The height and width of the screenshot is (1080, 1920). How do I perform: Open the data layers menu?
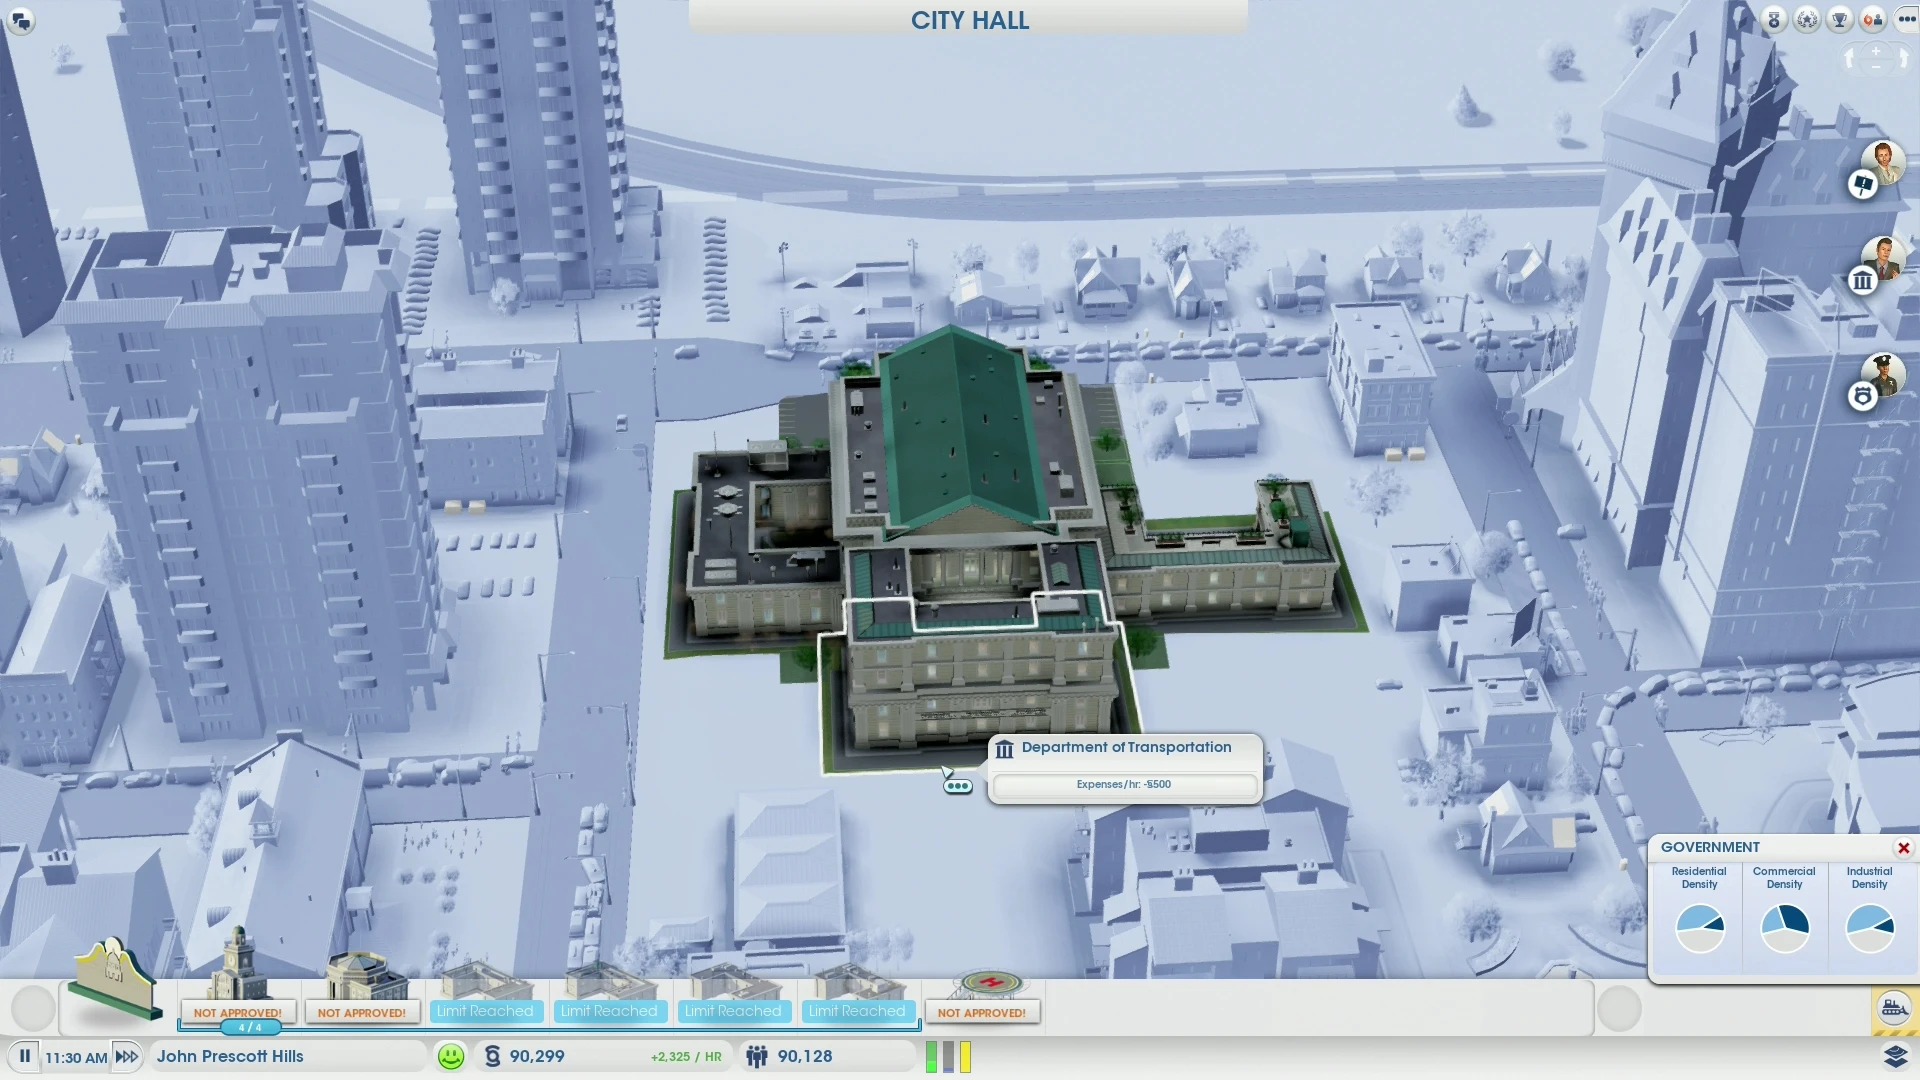1895,1056
